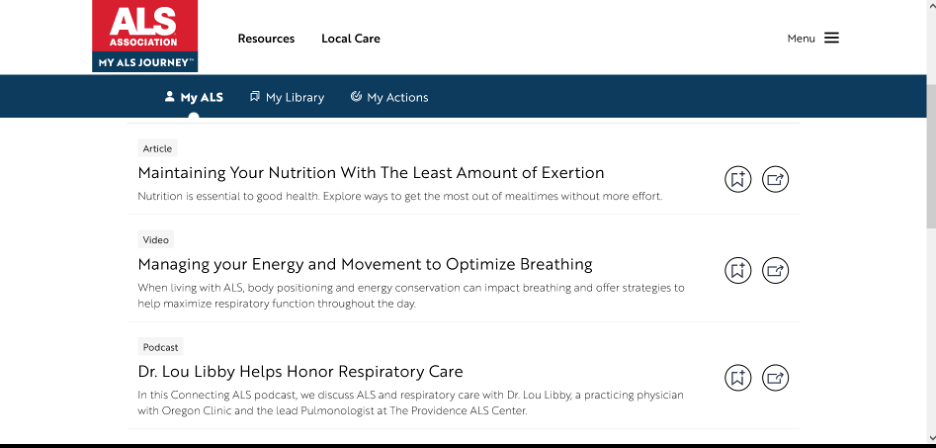This screenshot has width=936, height=448.
Task: Open the Local Care navigation menu
Action: 350,38
